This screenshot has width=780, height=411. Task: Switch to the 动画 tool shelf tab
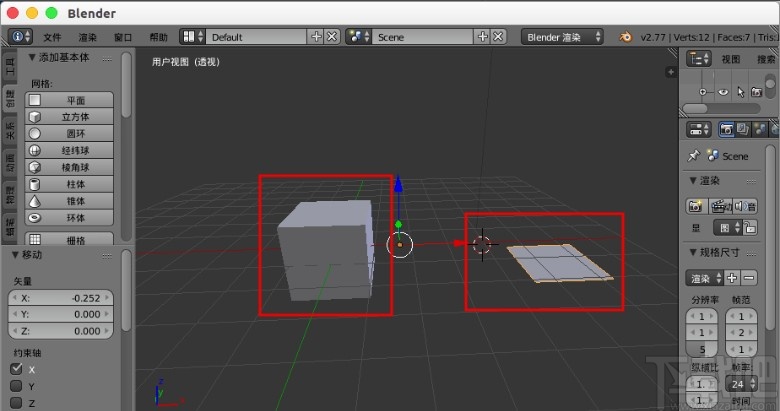click(x=9, y=163)
